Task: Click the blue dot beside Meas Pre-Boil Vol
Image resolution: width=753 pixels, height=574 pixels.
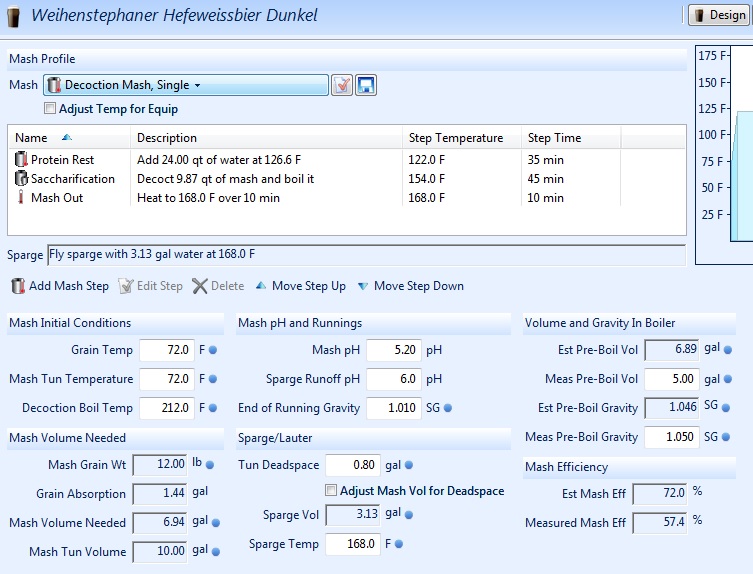Action: [728, 379]
